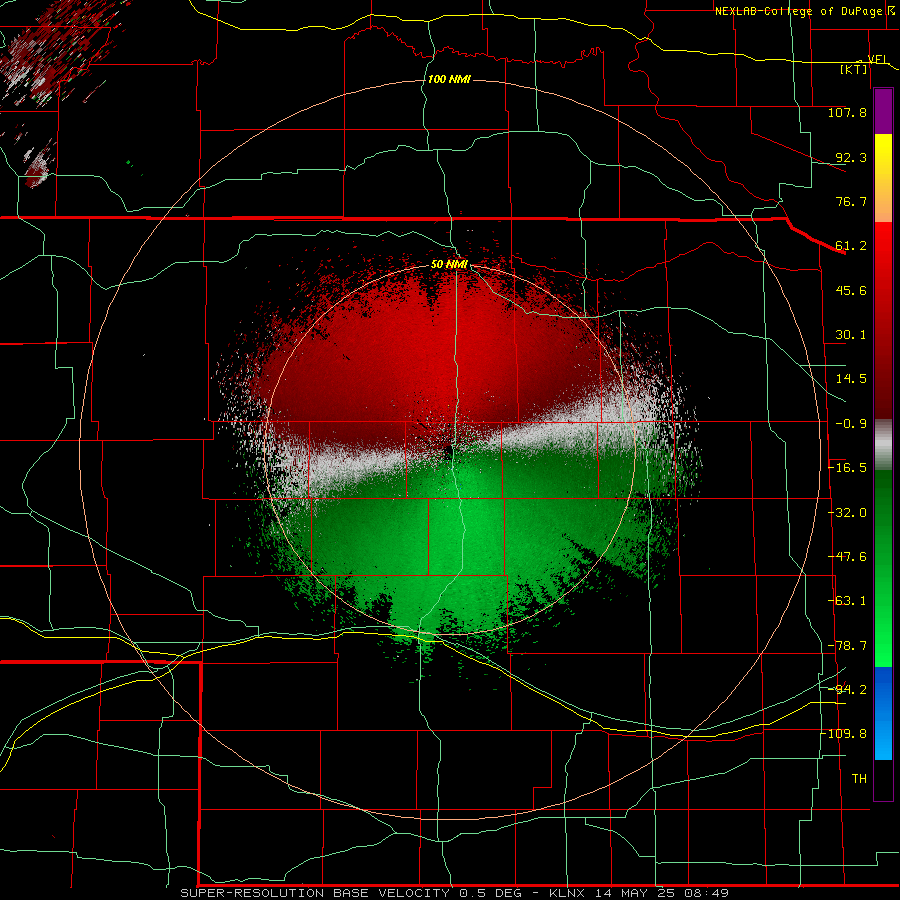The image size is (900, 900).
Task: Click the -94.2 value on velocity scale
Action: (x=847, y=689)
